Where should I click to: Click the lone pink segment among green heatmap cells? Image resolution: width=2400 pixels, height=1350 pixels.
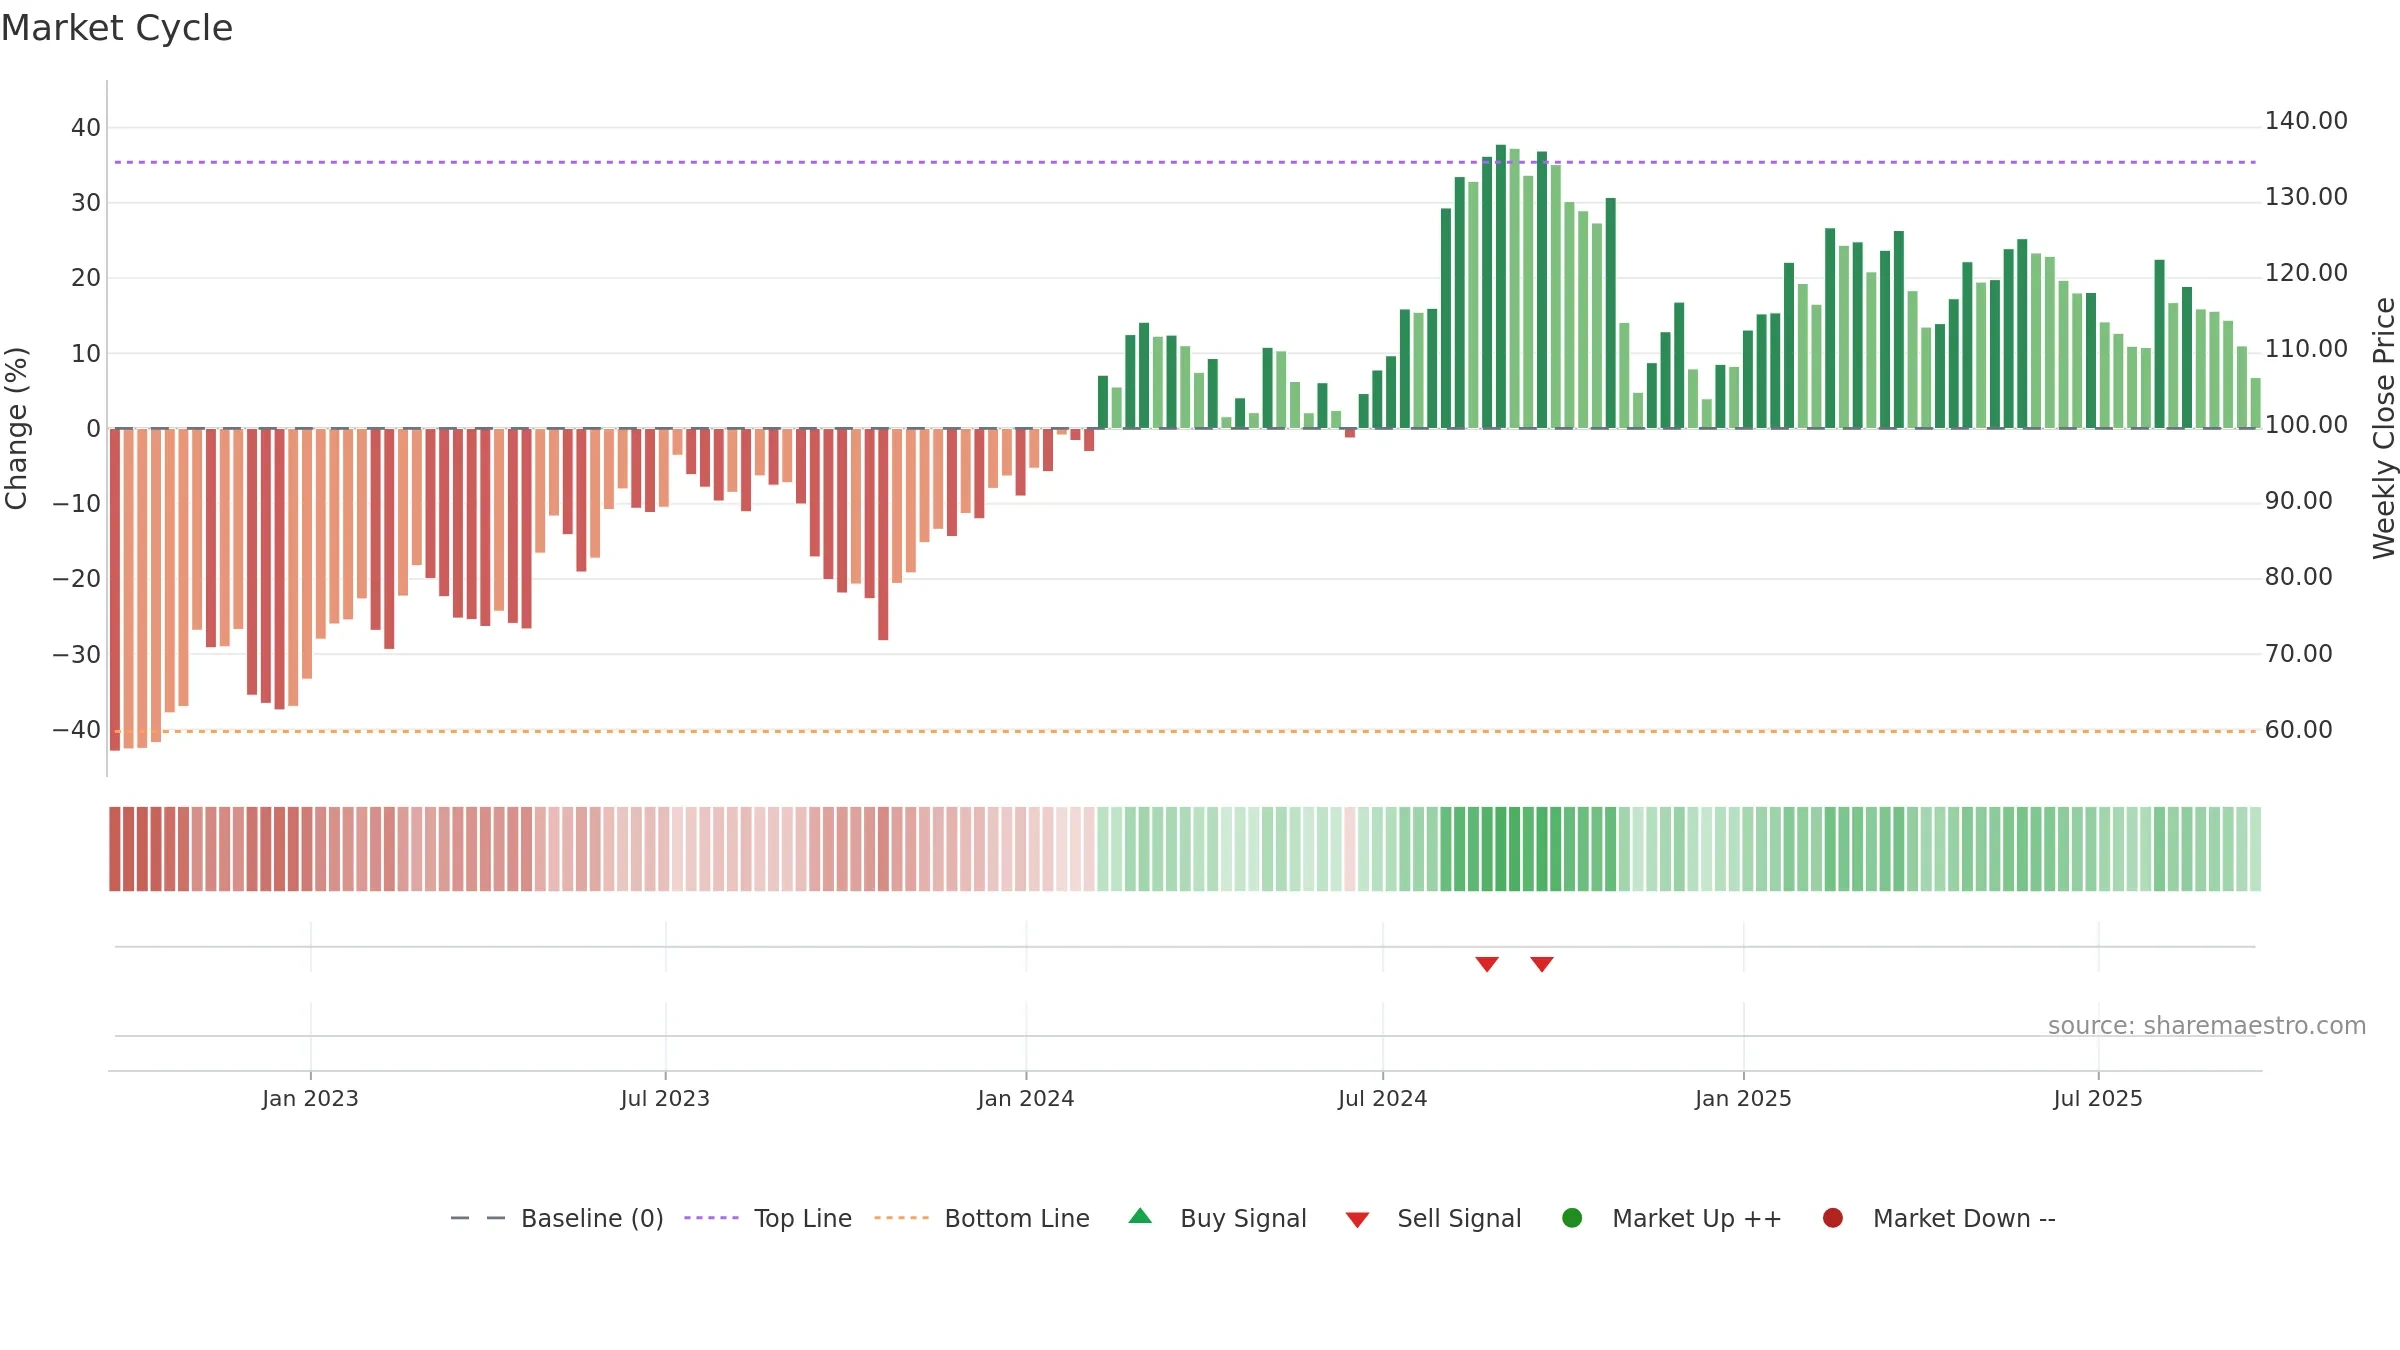1350,849
